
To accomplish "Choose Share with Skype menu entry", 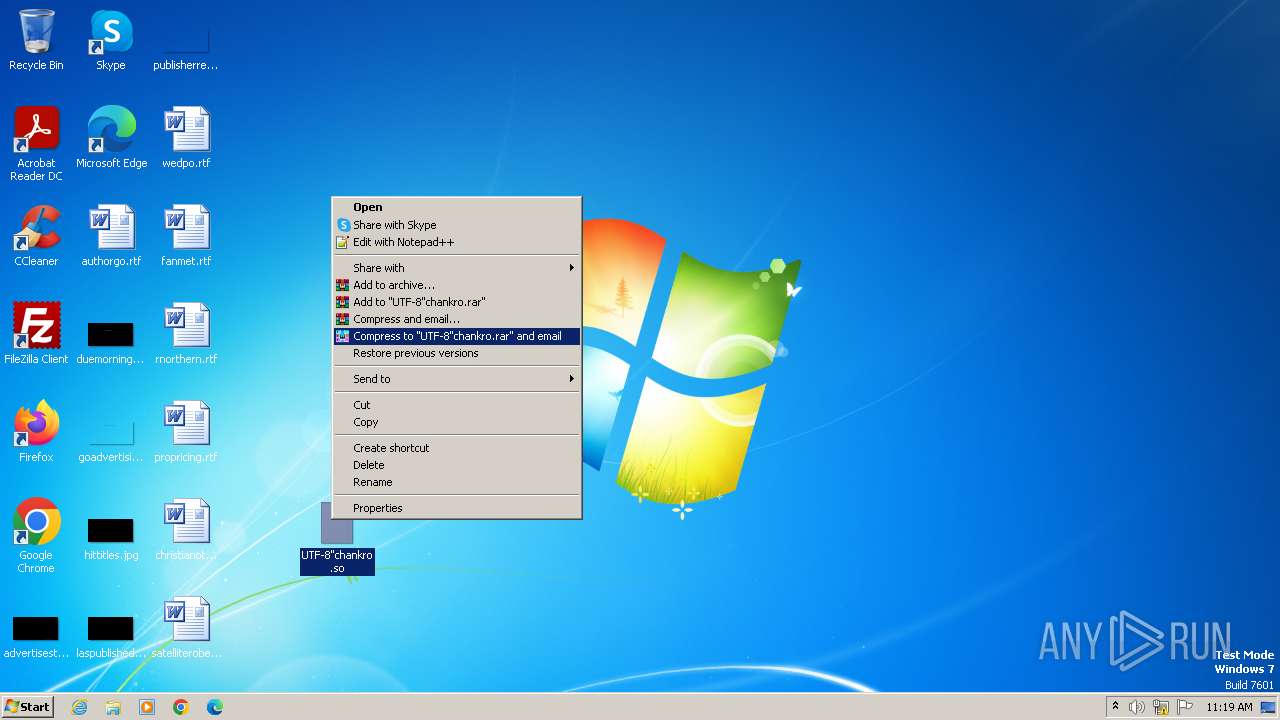I will pos(457,225).
